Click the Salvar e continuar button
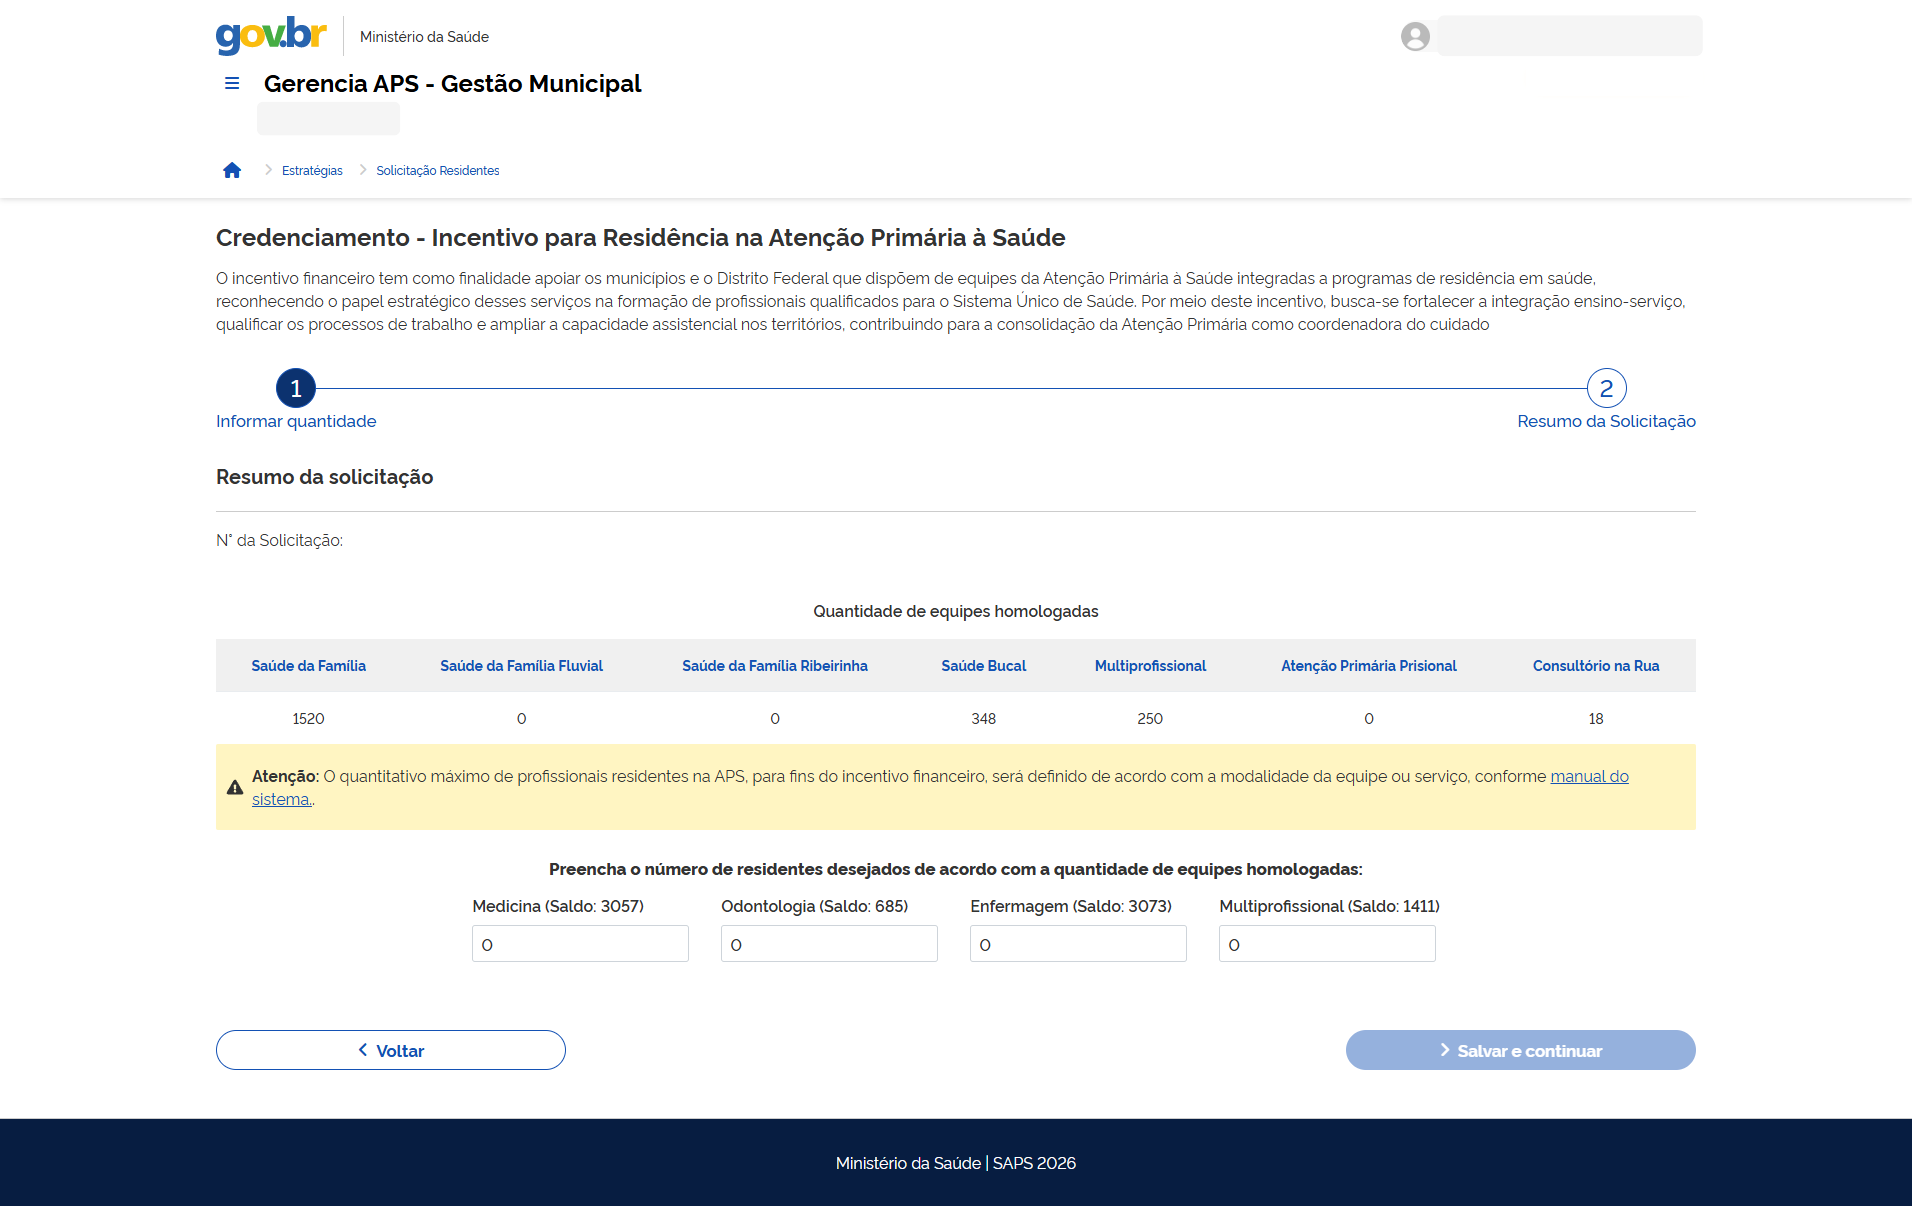This screenshot has height=1206, width=1912. coord(1520,1050)
